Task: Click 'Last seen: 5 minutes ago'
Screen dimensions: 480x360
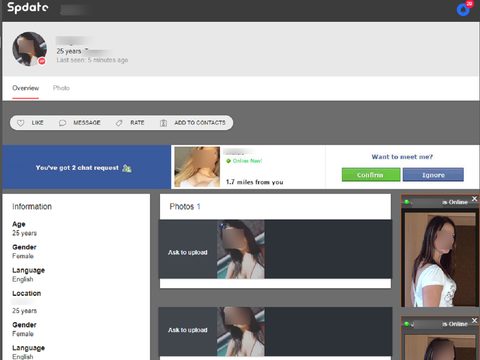Action: pyautogui.click(x=92, y=60)
